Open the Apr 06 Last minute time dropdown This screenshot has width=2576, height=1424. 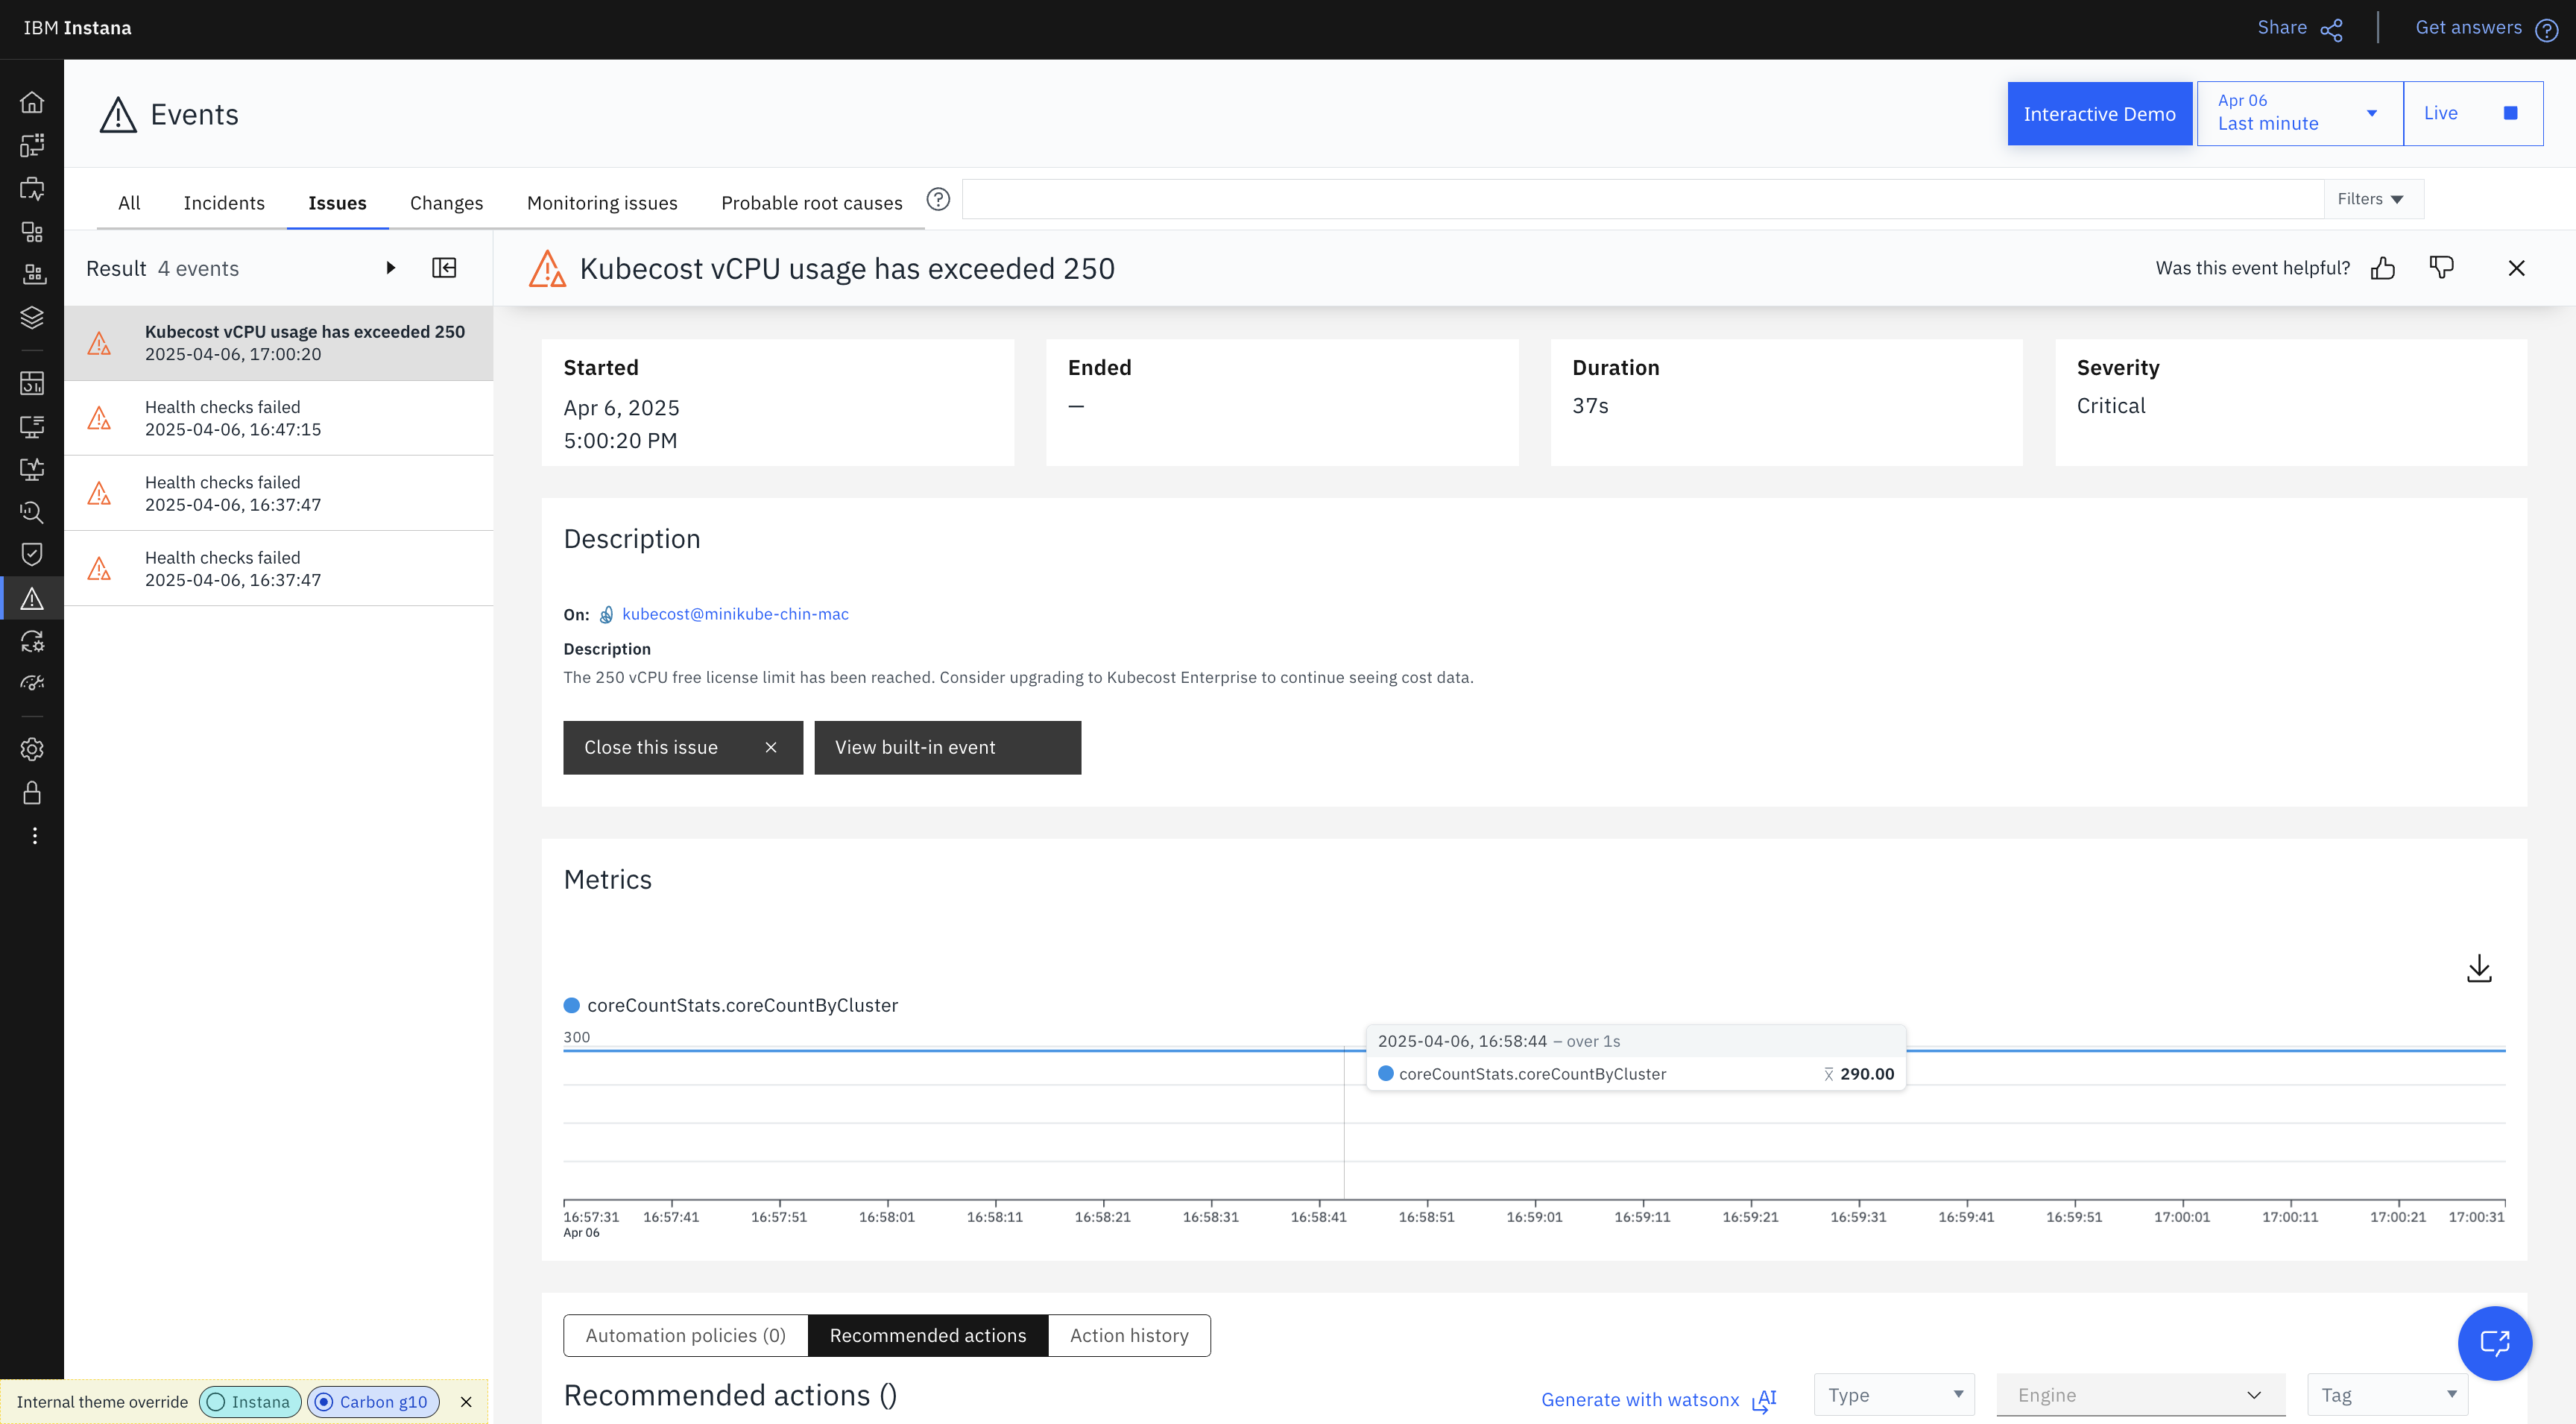(x=2299, y=113)
